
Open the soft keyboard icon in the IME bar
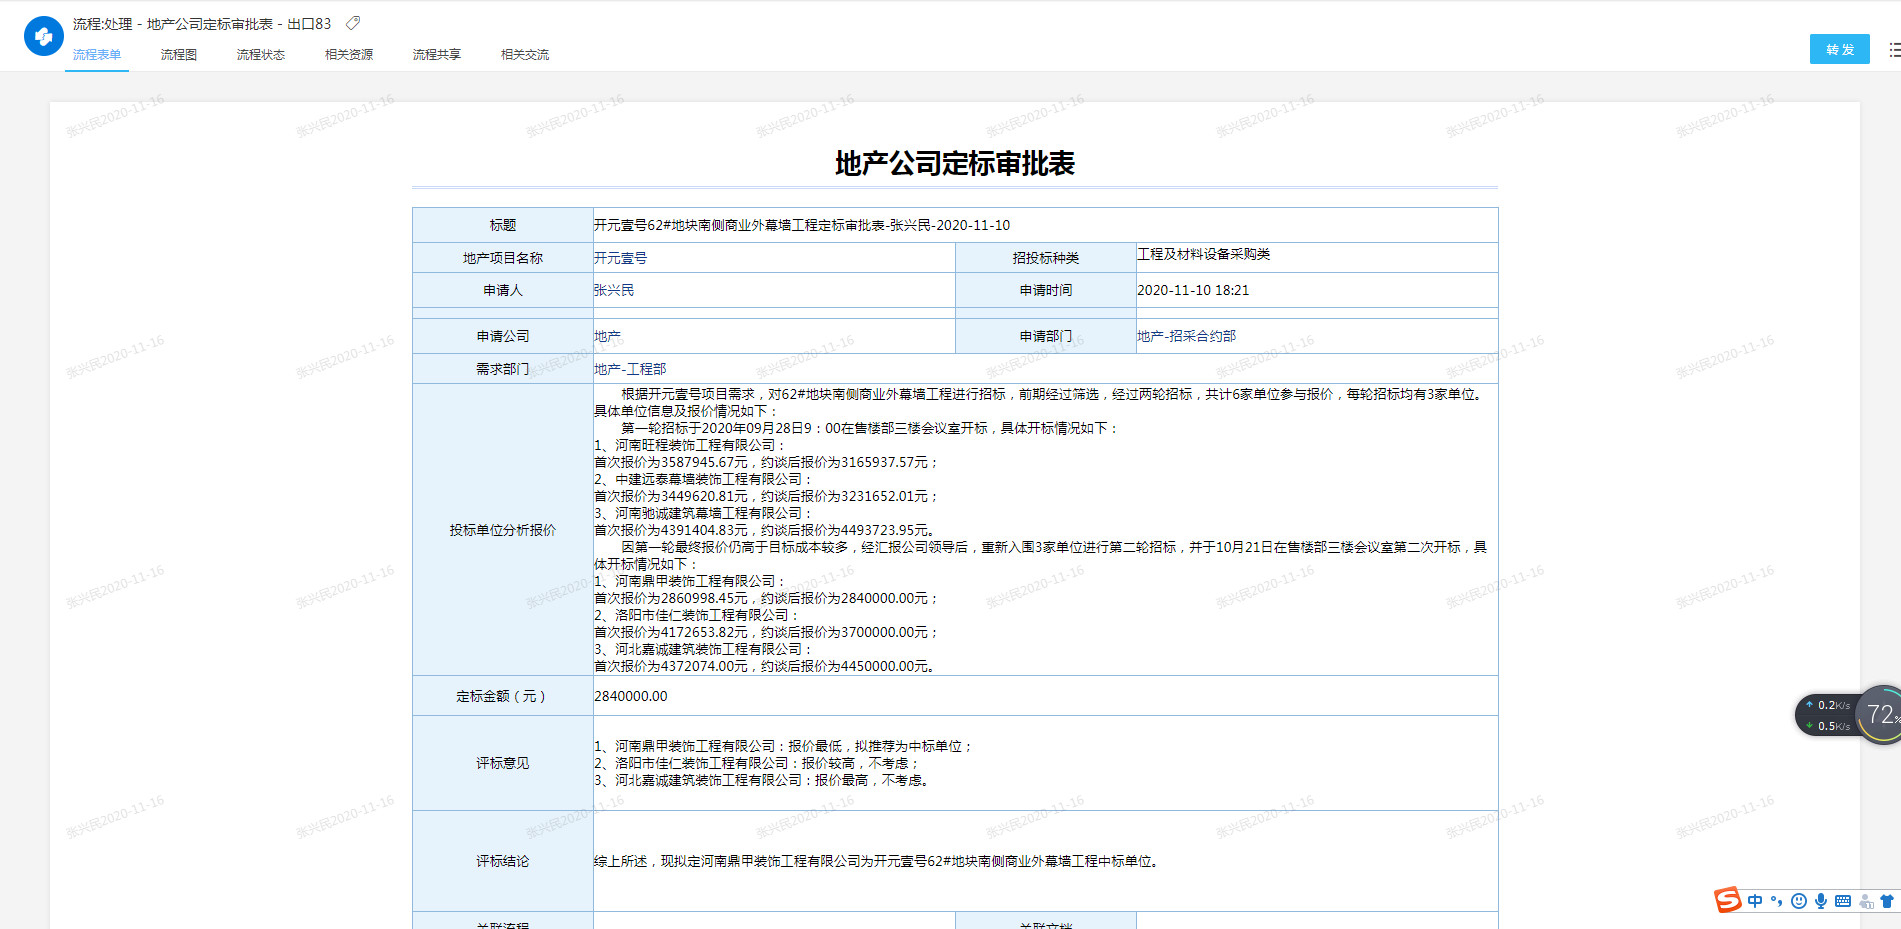tap(1843, 901)
